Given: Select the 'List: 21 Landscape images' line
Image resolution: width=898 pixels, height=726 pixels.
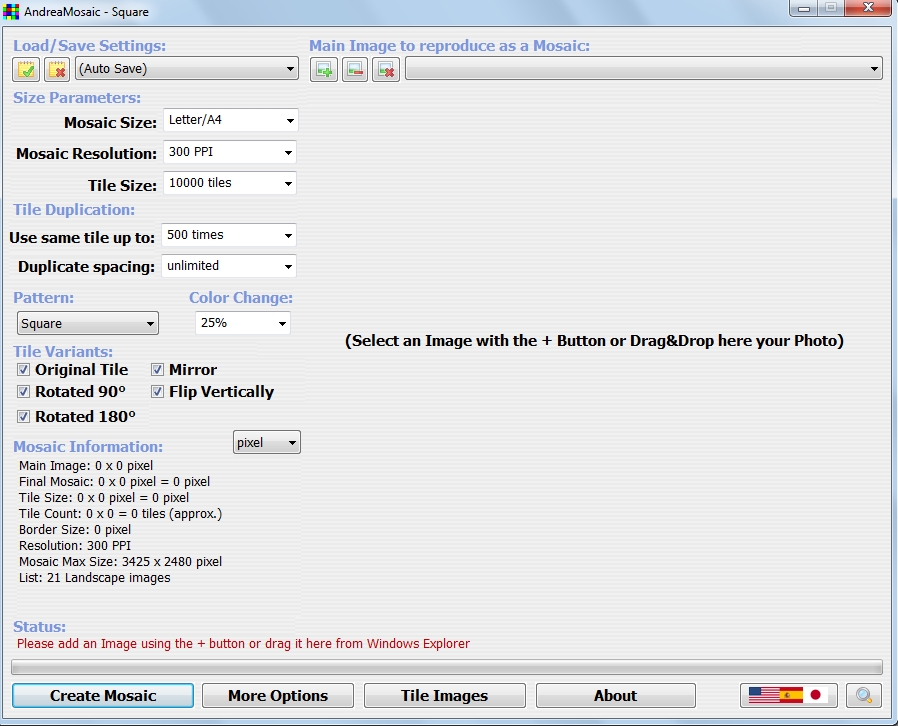Looking at the screenshot, I should pos(94,578).
